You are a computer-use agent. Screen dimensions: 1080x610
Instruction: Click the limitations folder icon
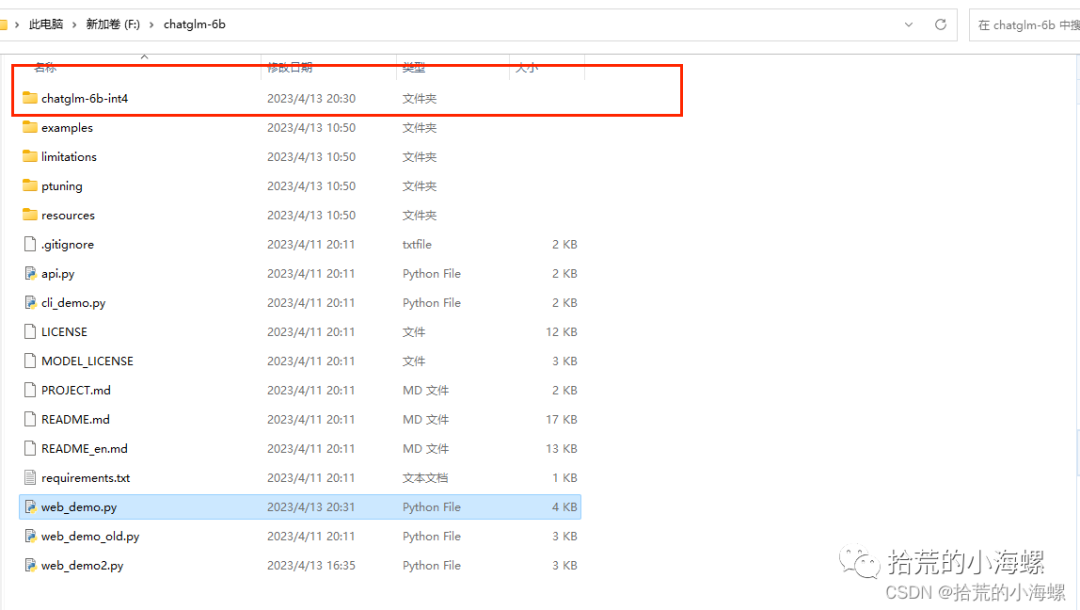(30, 156)
